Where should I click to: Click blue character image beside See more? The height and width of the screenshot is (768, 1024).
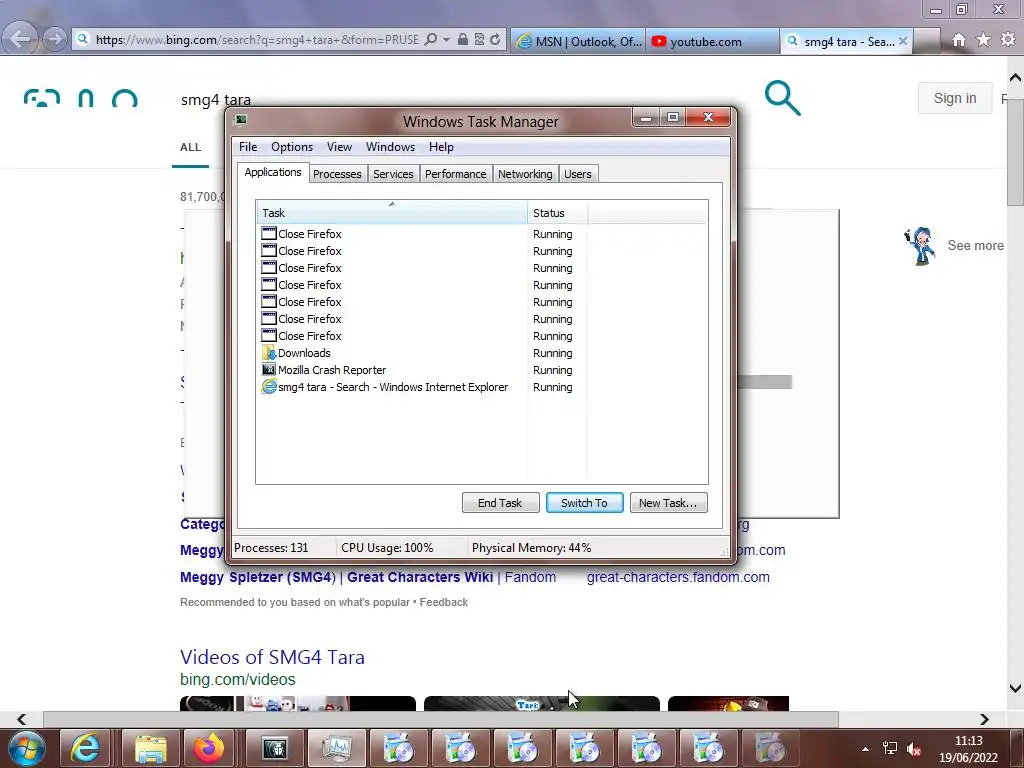click(921, 246)
